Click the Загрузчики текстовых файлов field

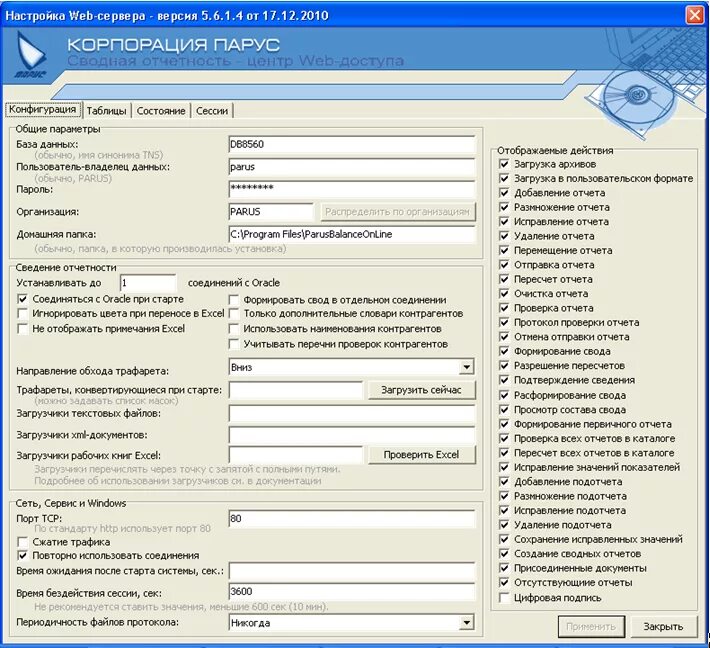tap(352, 414)
